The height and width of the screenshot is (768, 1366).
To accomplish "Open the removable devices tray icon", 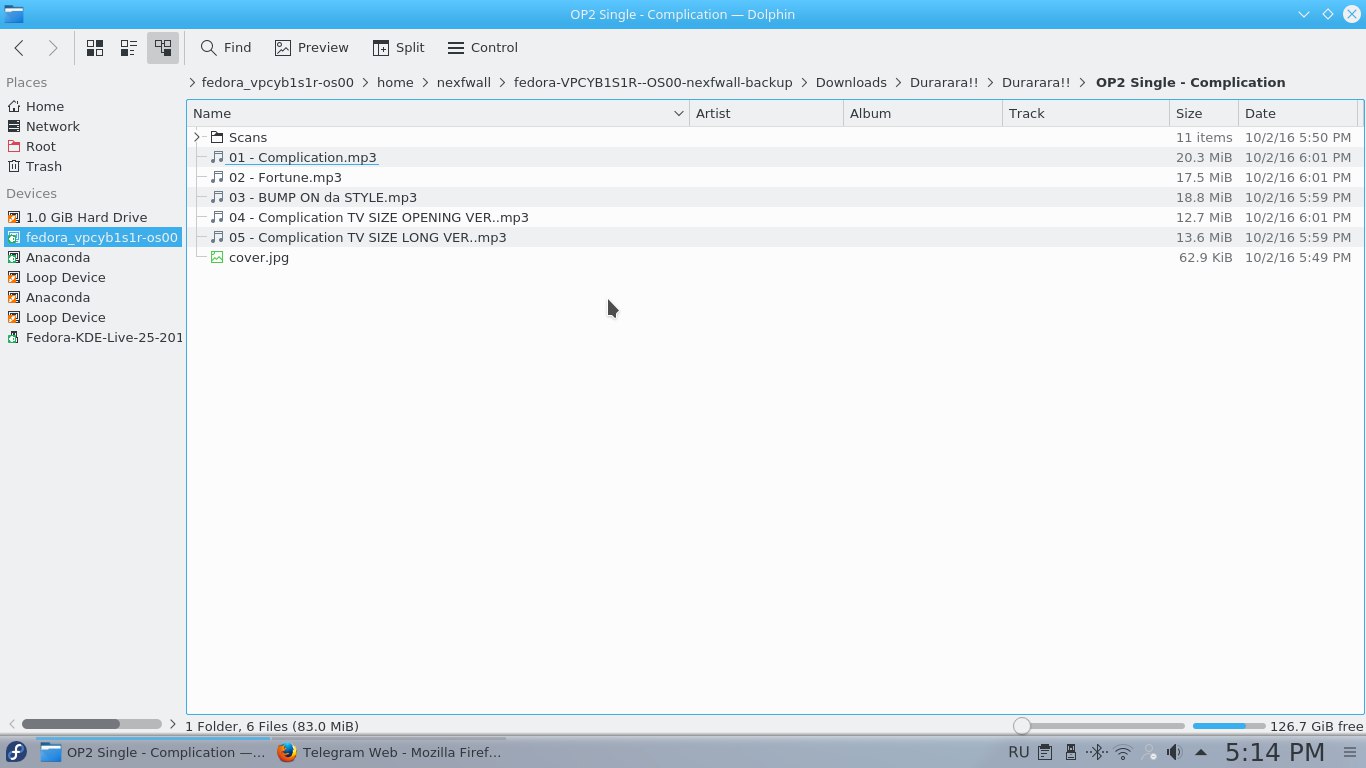I will [1070, 752].
